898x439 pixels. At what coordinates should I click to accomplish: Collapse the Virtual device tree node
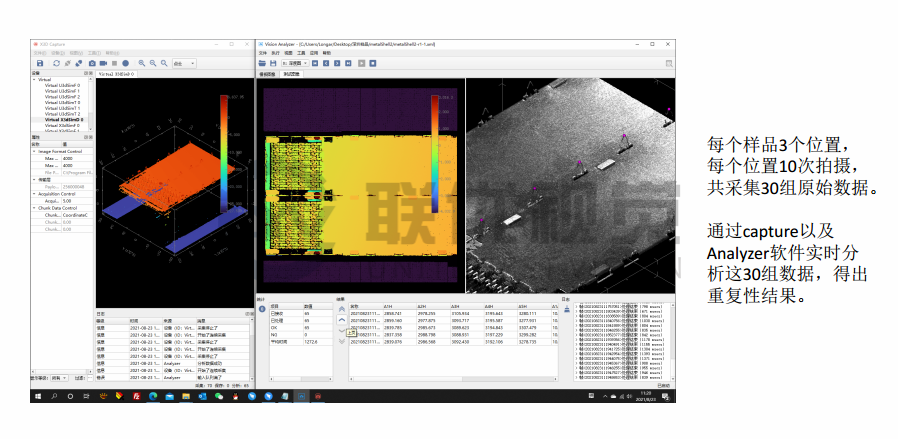pos(36,80)
